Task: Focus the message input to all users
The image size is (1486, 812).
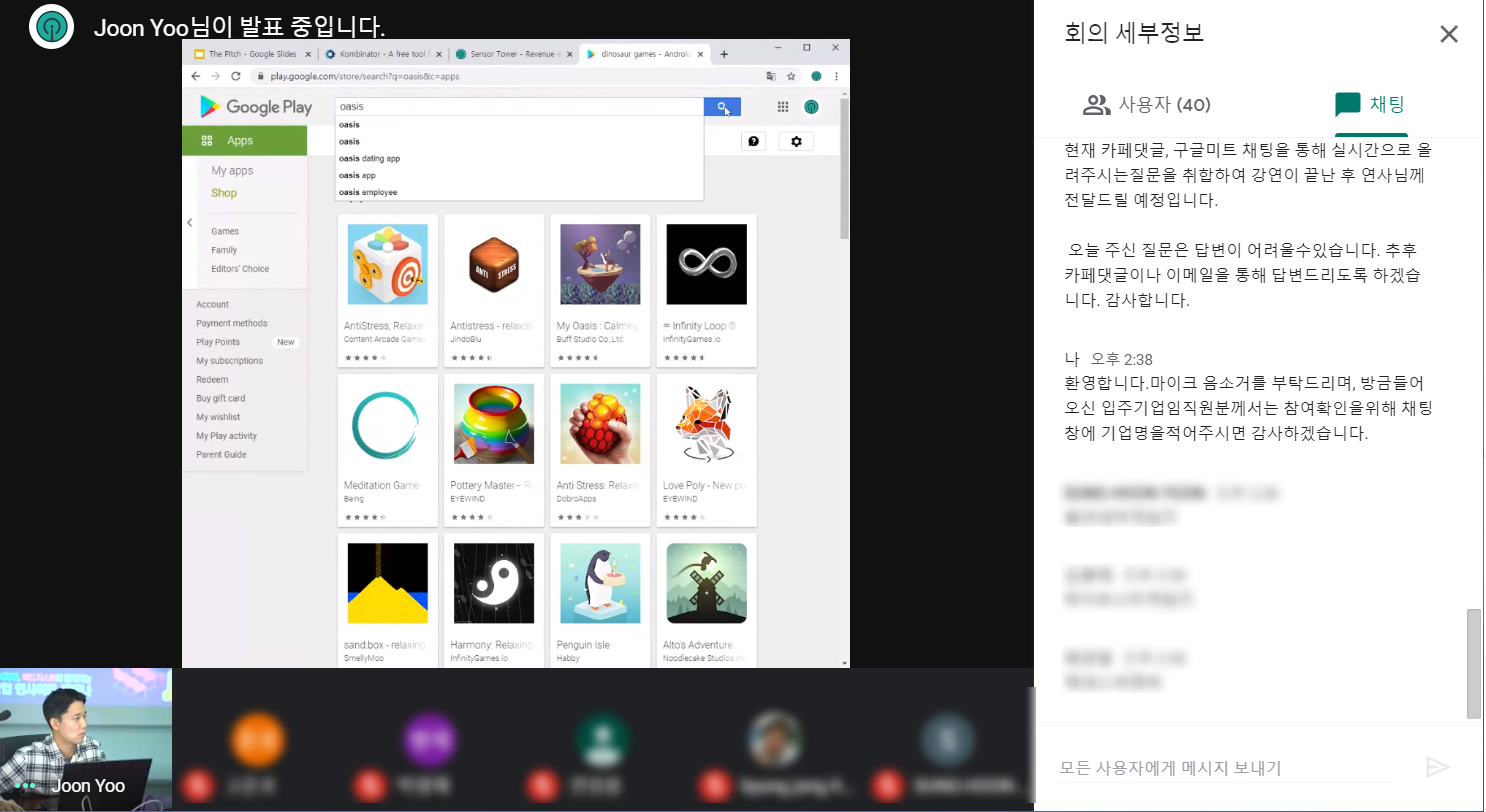Action: [1226, 768]
